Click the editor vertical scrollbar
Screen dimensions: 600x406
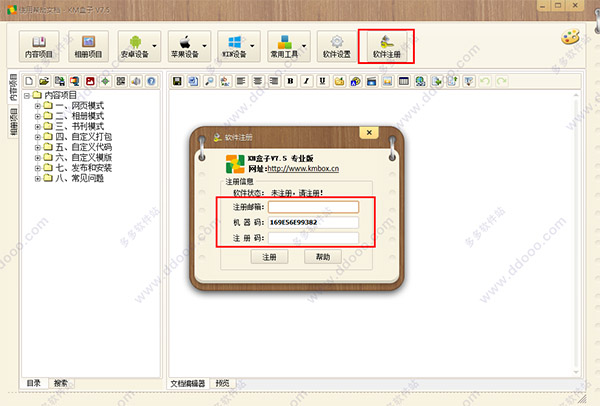[576, 233]
